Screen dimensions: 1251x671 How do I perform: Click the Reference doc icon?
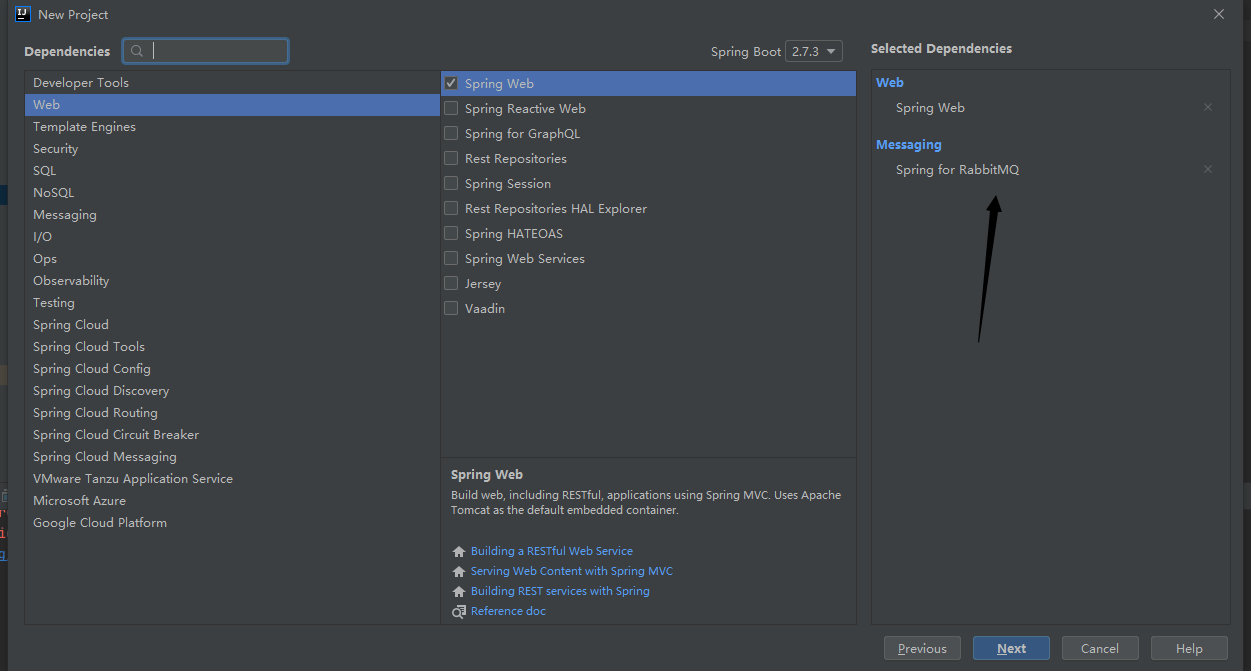[x=459, y=611]
